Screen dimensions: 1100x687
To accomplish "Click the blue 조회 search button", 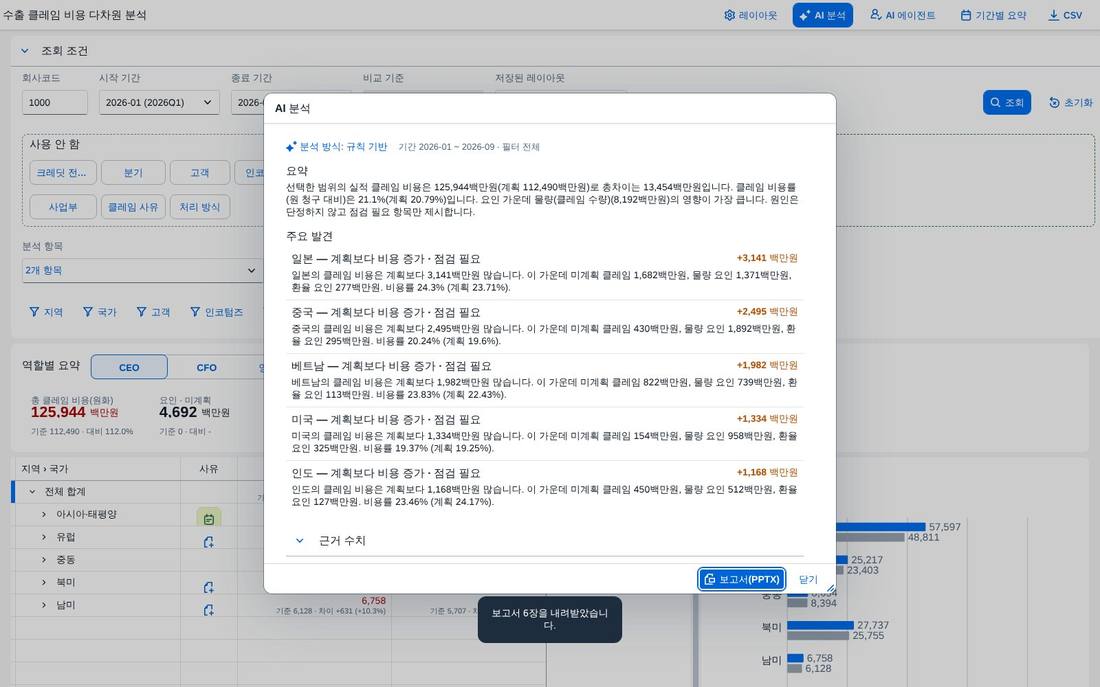I will point(1007,102).
